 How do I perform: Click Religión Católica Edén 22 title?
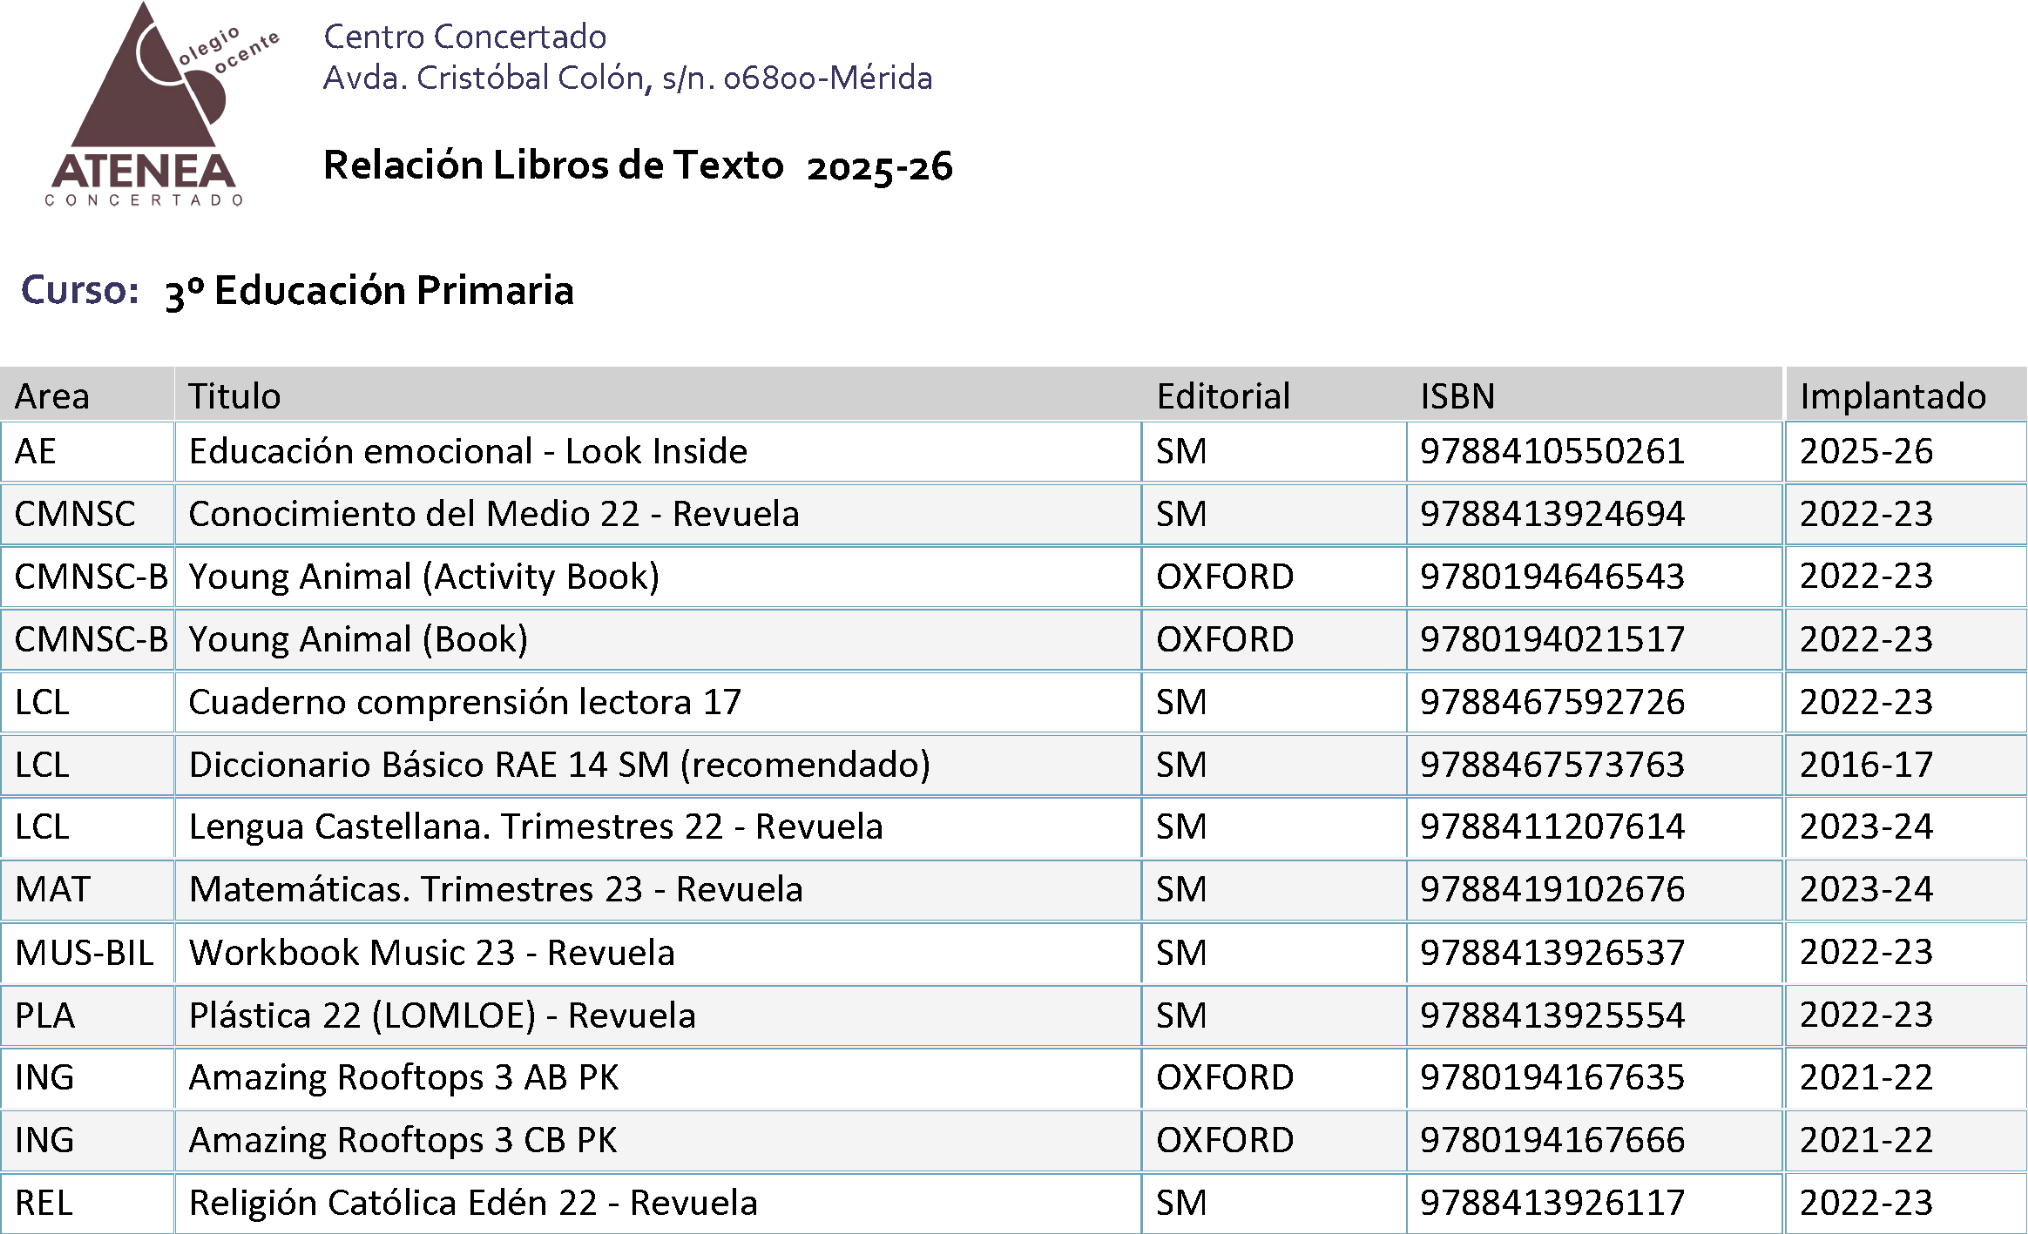(x=472, y=1203)
